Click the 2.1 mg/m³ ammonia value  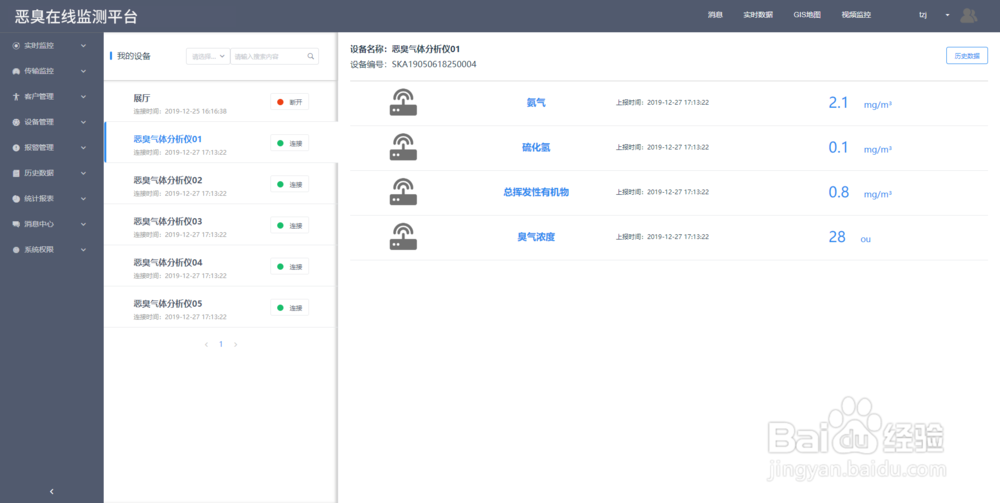point(860,103)
